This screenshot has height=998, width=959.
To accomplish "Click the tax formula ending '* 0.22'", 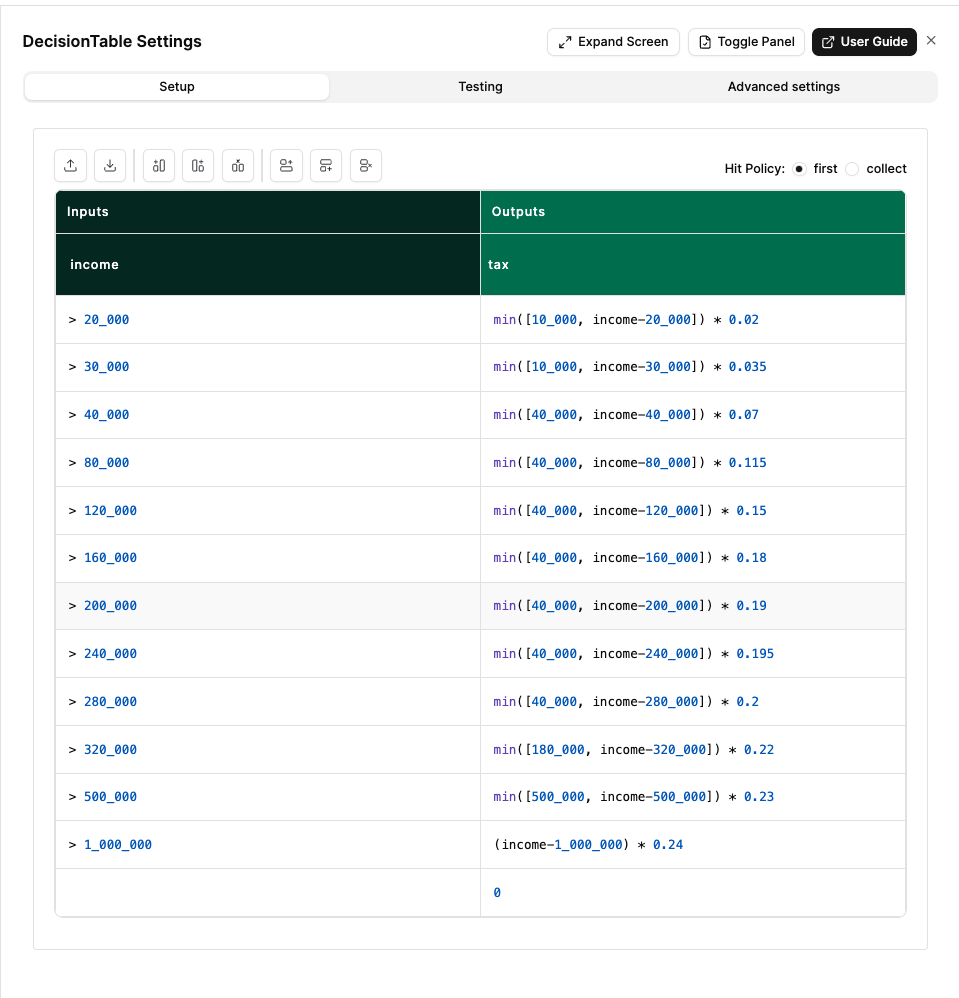I will point(693,750).
